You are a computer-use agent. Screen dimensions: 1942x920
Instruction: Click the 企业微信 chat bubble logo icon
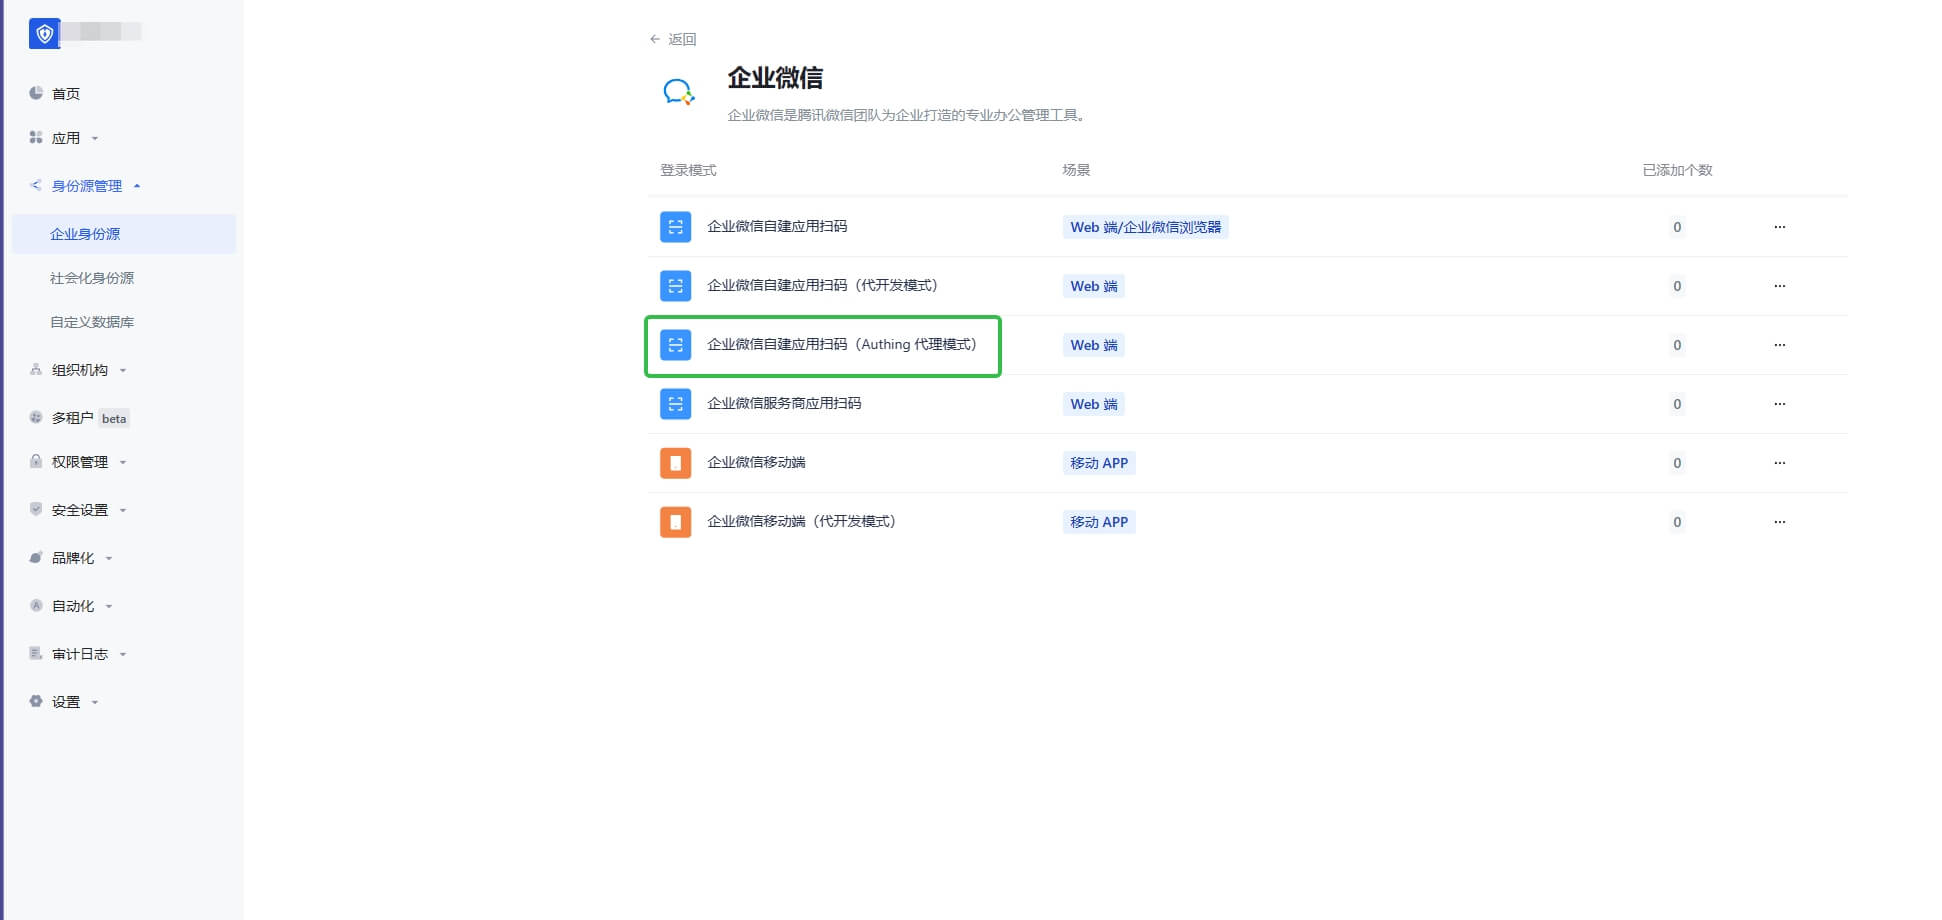pos(679,92)
